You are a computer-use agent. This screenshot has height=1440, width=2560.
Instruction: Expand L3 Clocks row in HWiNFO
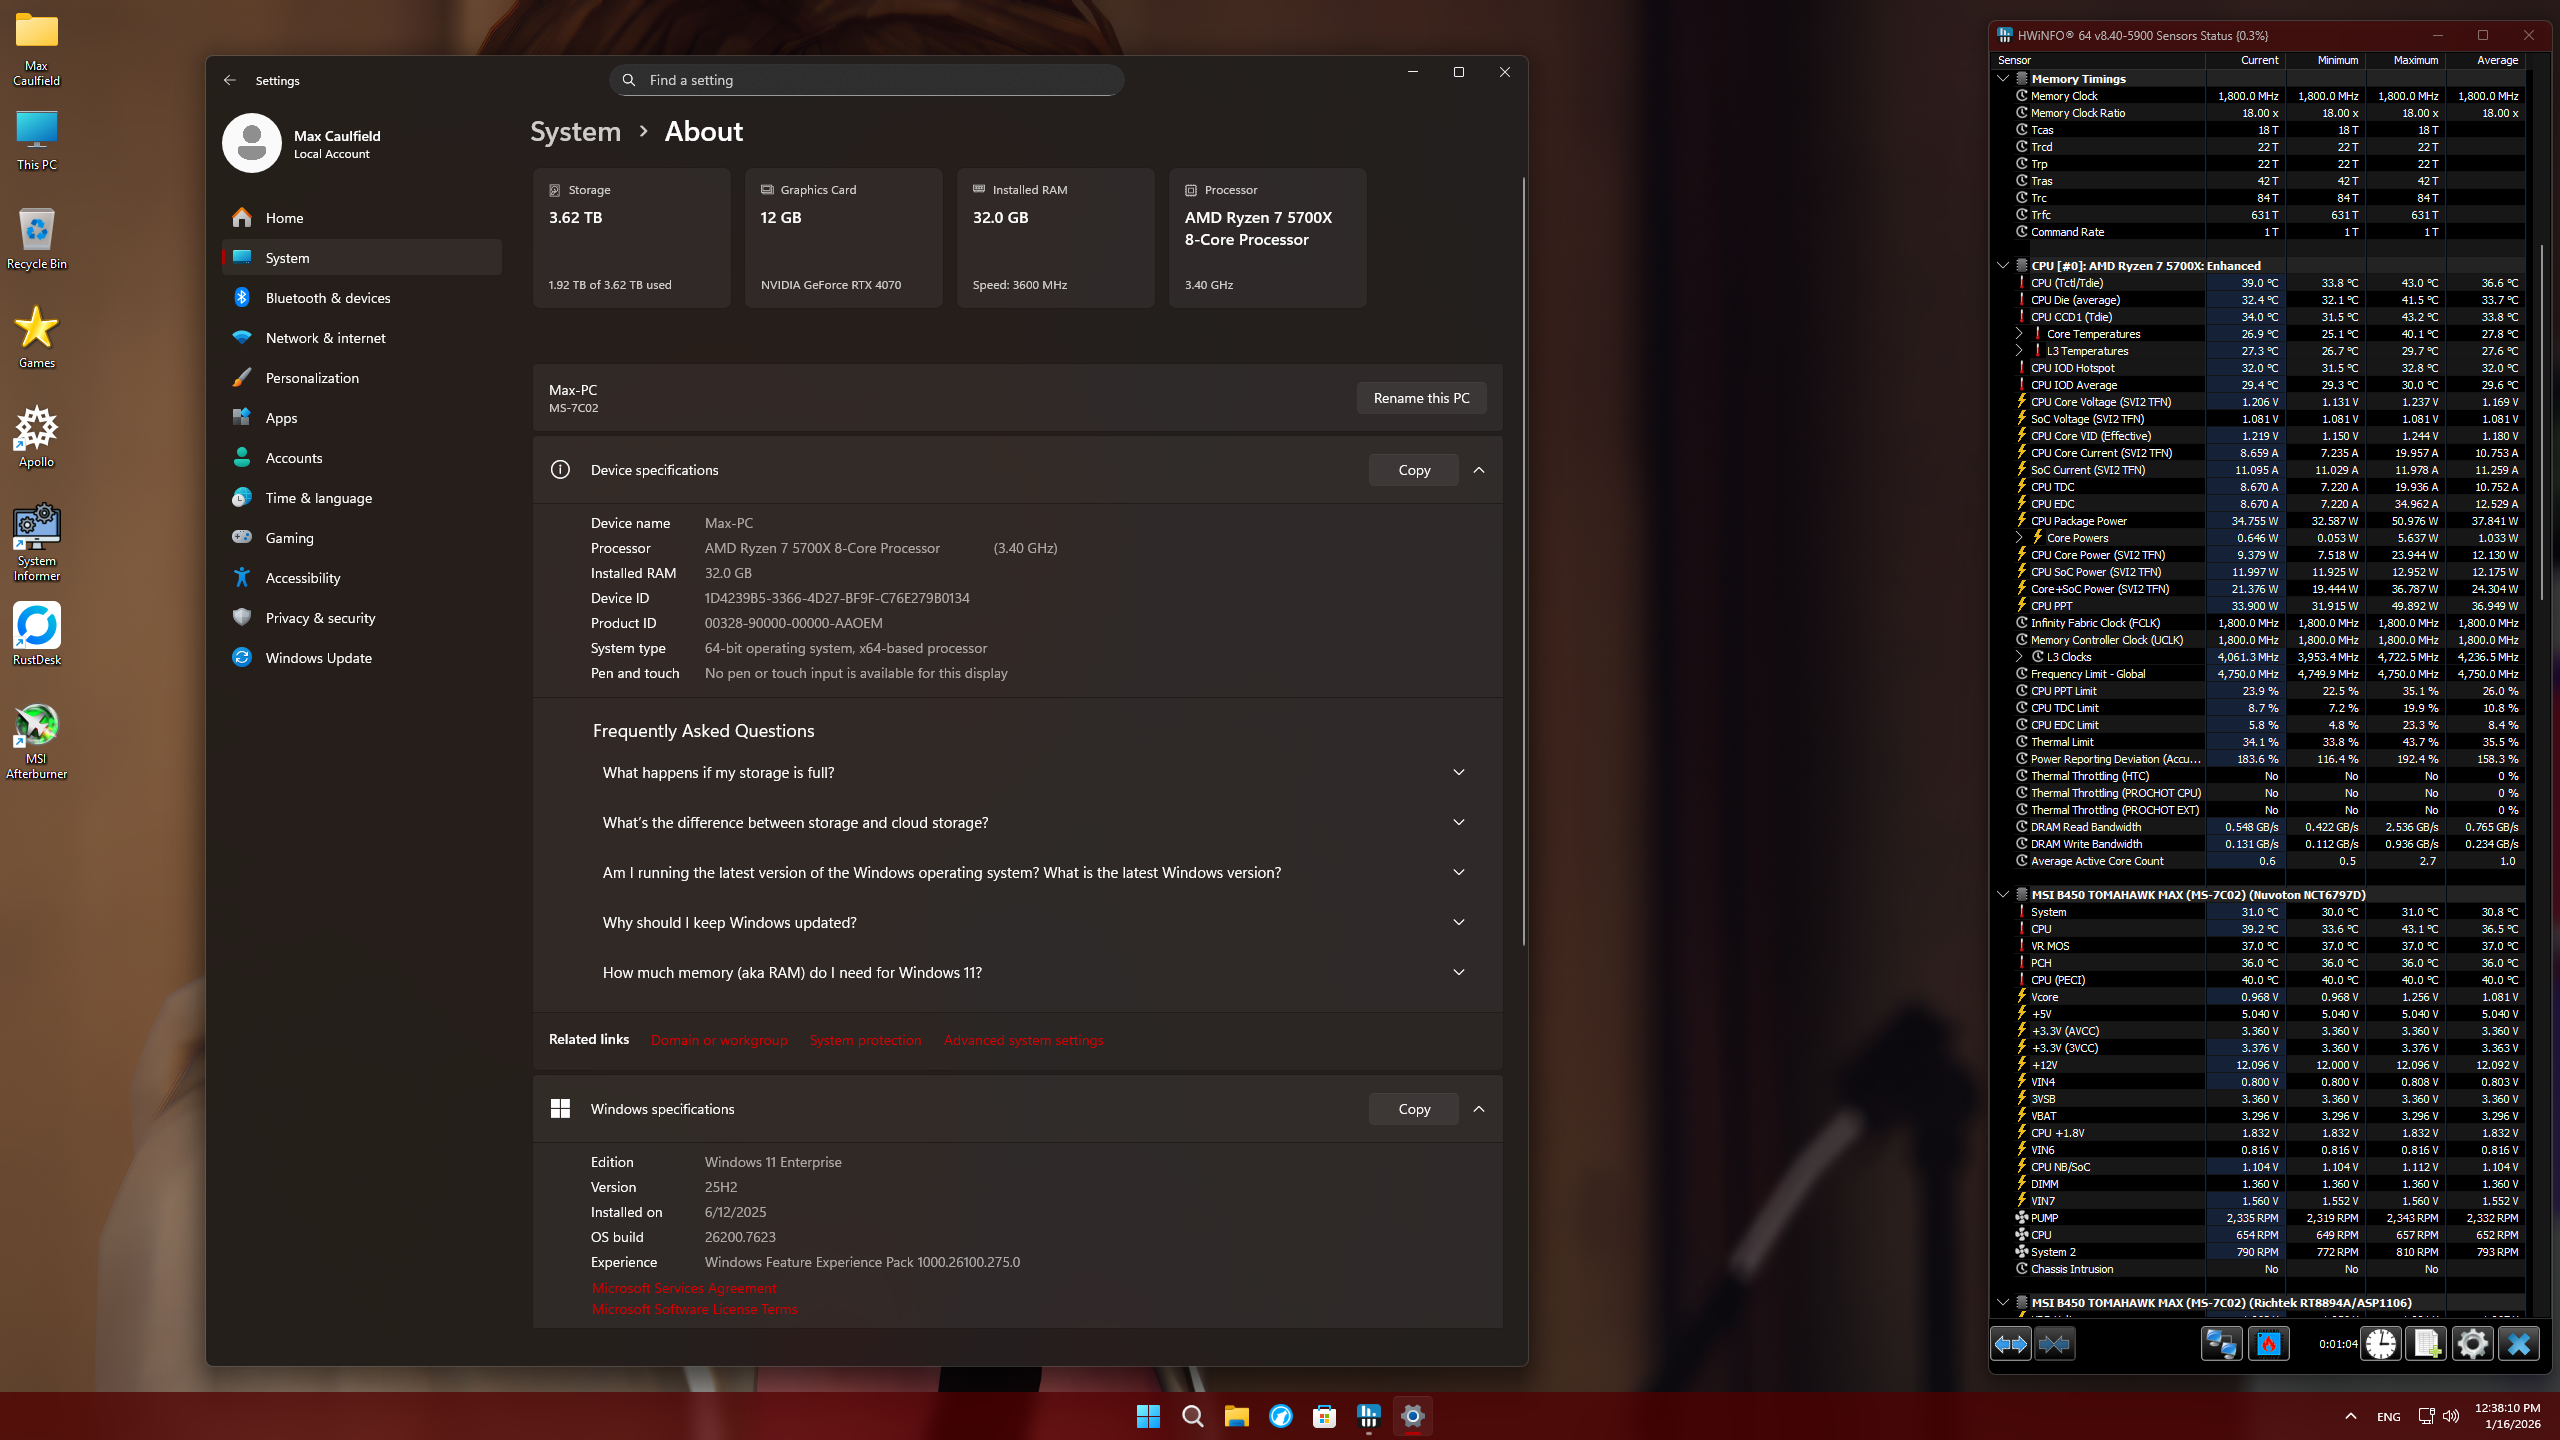click(x=2019, y=657)
